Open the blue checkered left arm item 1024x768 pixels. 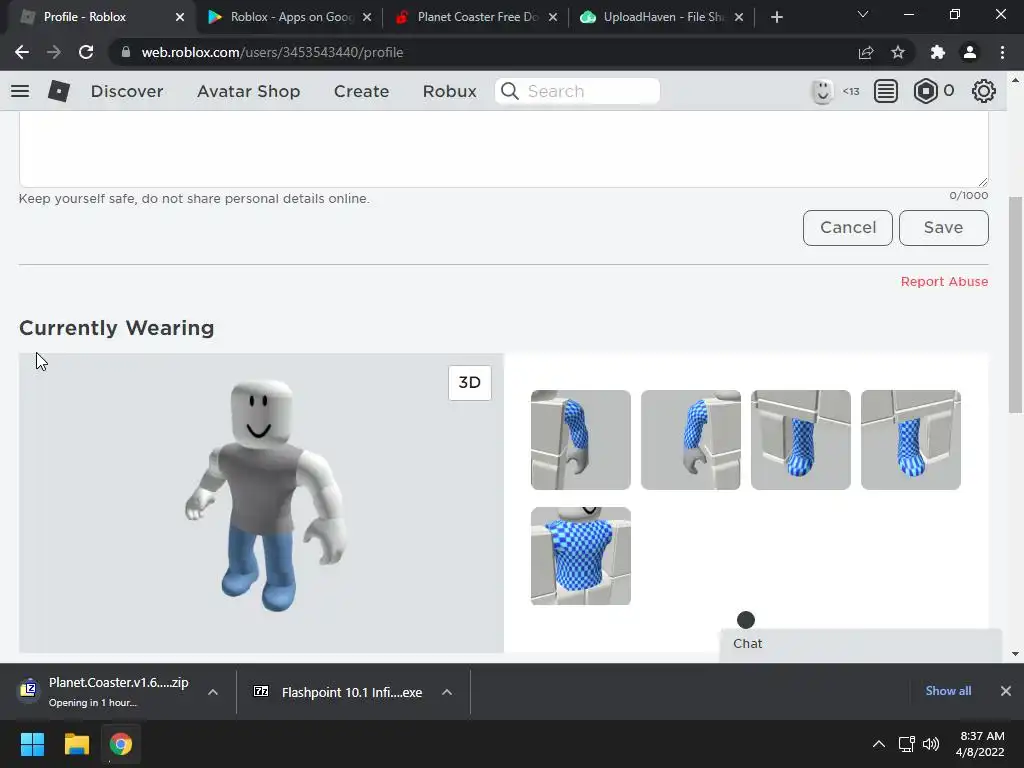(x=581, y=440)
